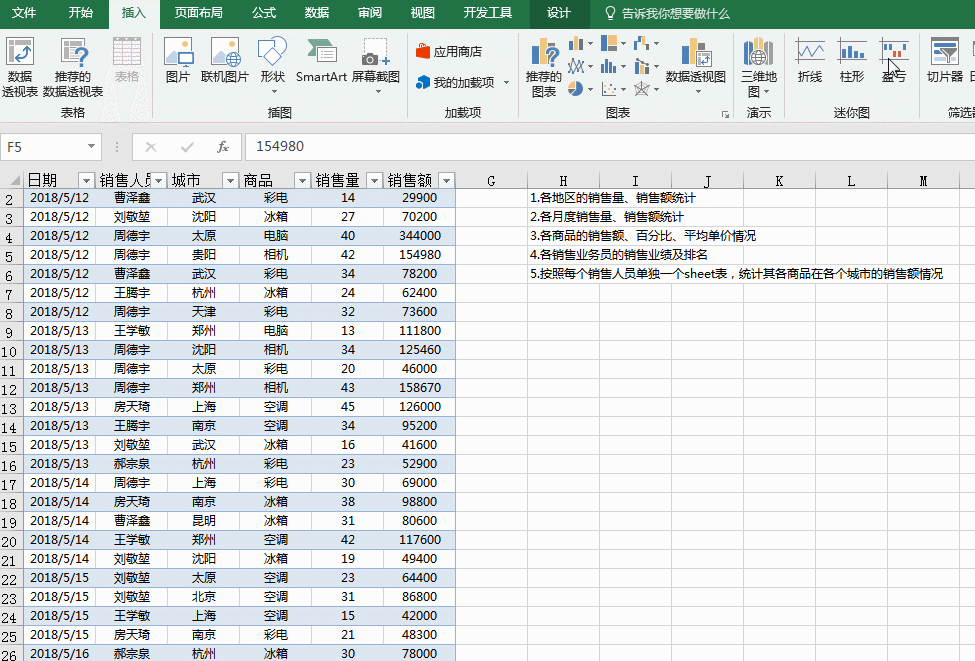975x661 pixels.
Task: Open the Screenshot (屏幕截图) tool
Action: [376, 65]
